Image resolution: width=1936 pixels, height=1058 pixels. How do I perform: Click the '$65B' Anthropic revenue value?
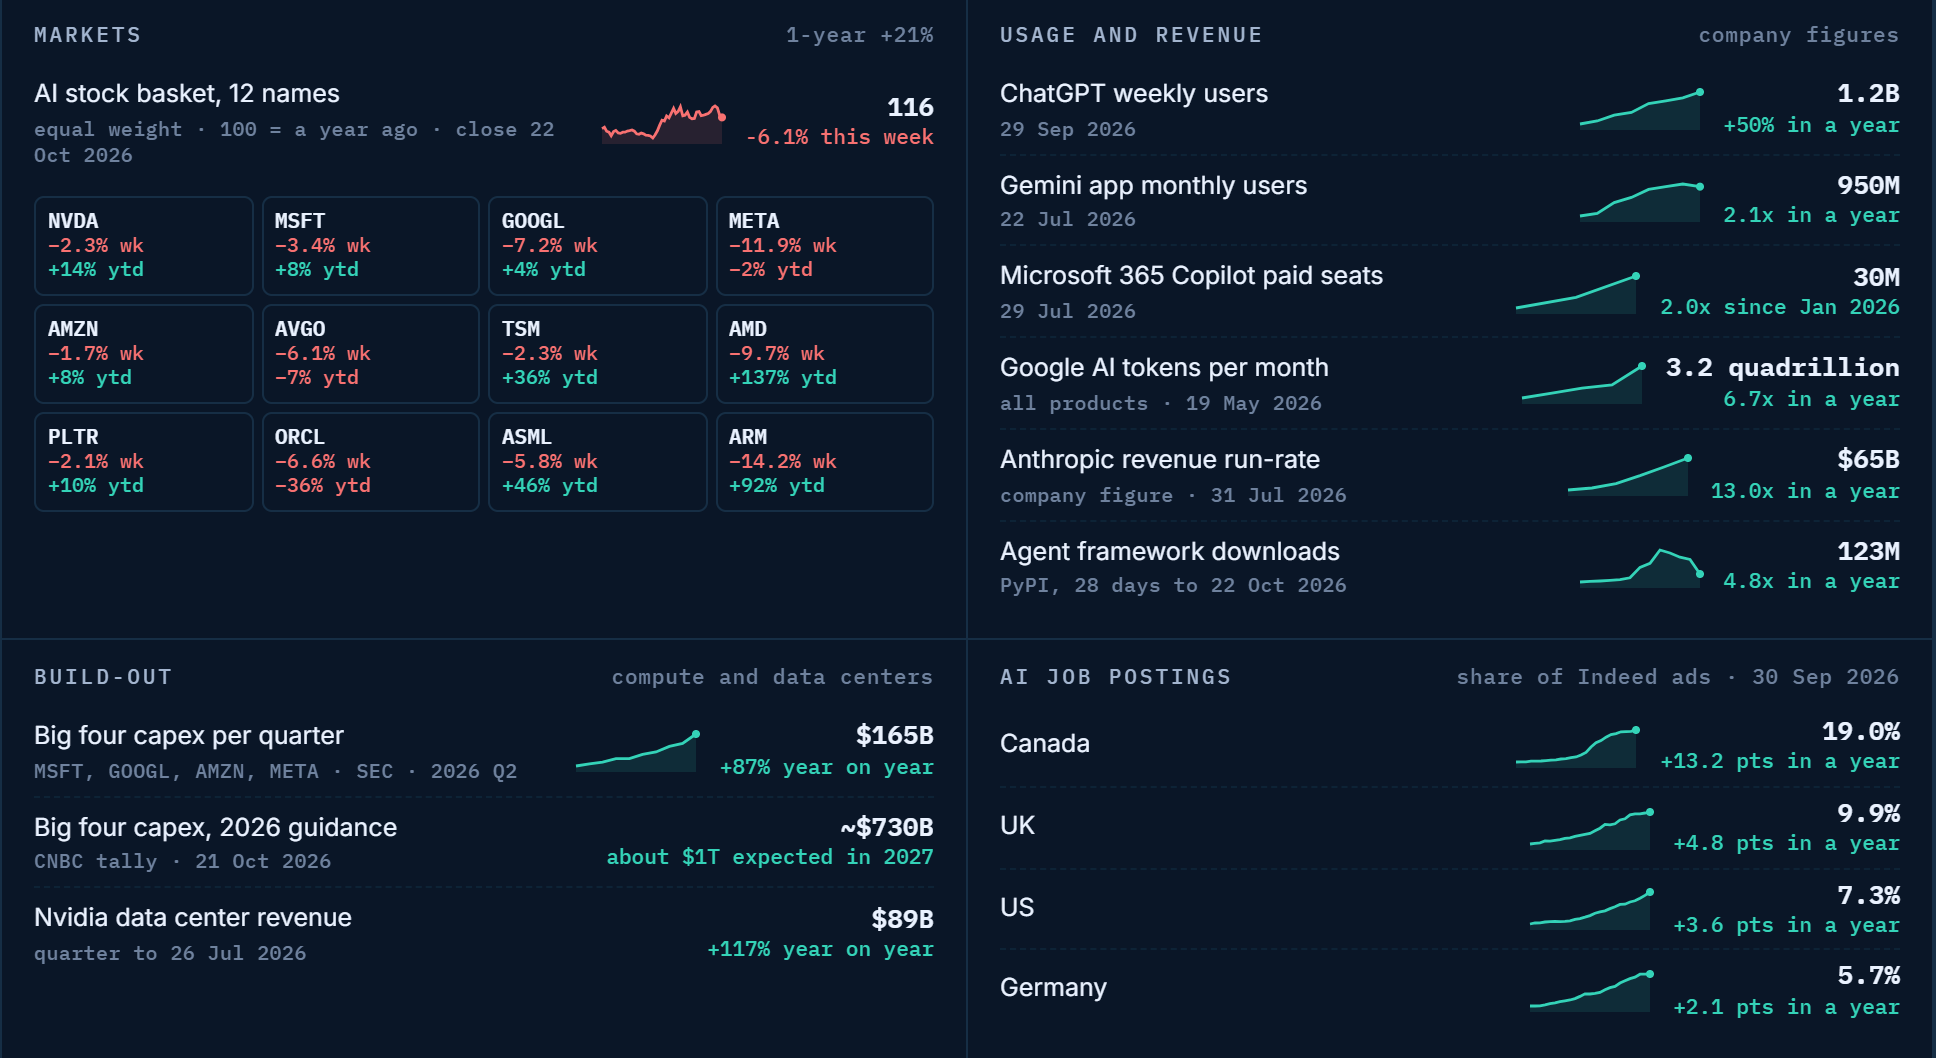click(x=1868, y=460)
